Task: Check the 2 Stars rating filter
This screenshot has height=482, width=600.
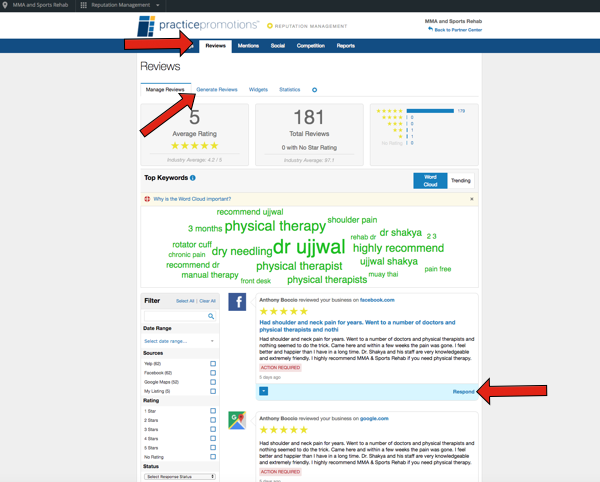Action: [x=213, y=420]
